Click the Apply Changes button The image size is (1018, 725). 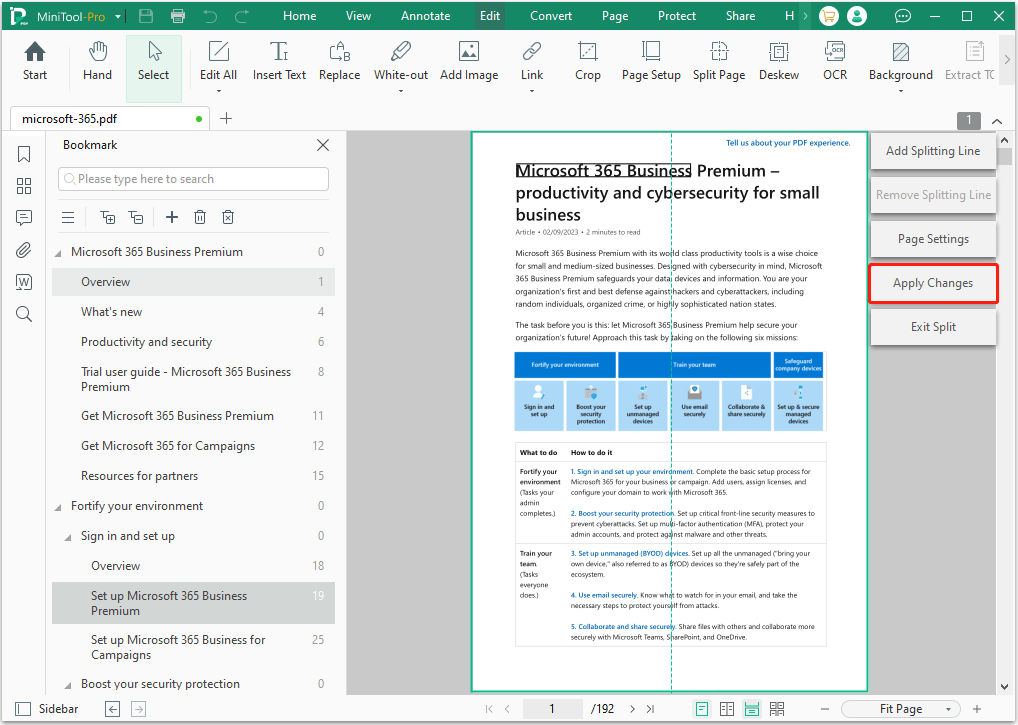[x=933, y=283]
